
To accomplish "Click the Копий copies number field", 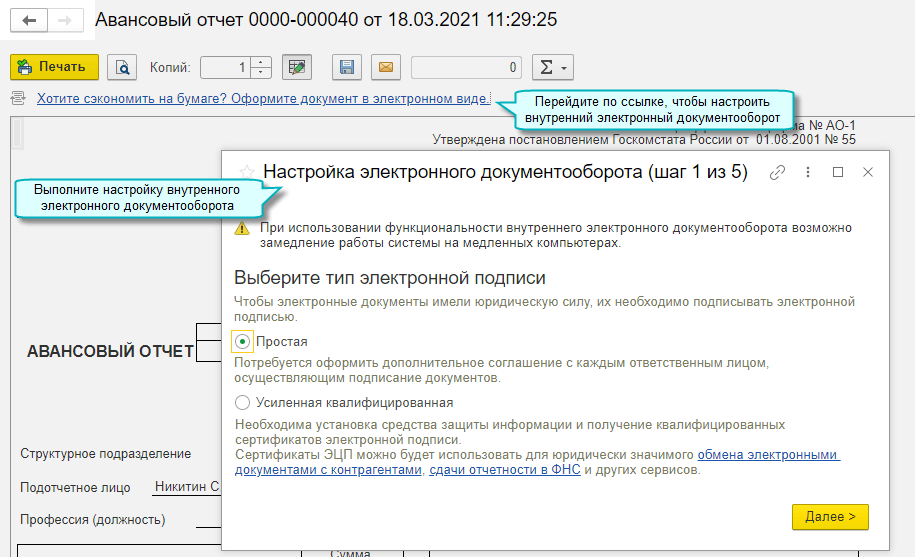I will 226,67.
